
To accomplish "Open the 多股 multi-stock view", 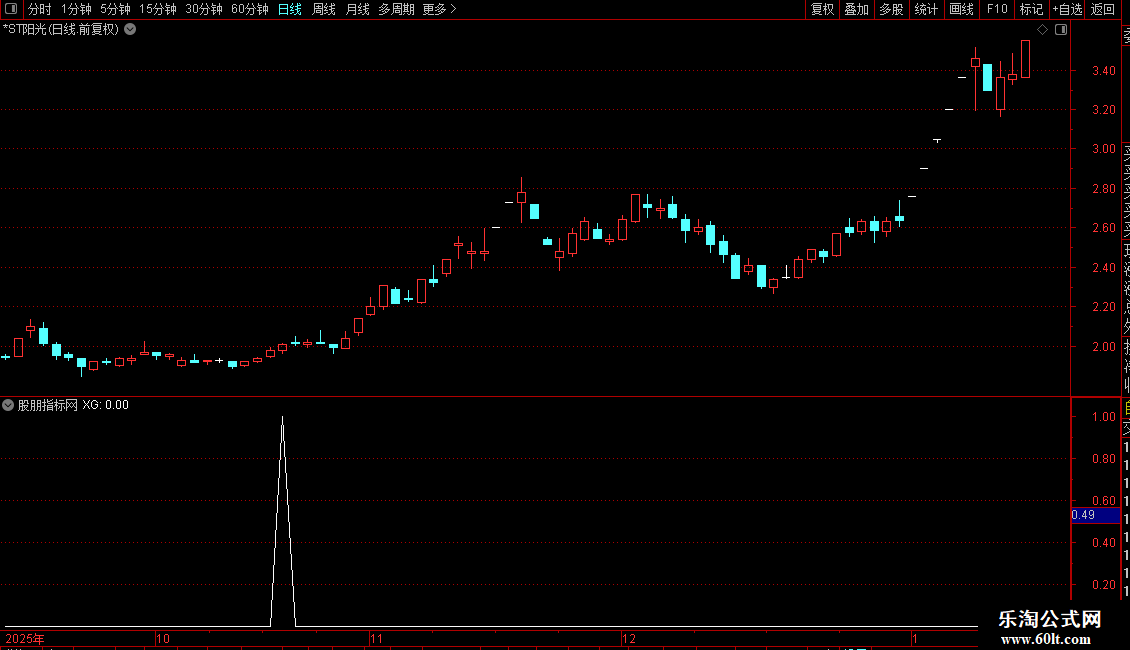I will (x=891, y=9).
